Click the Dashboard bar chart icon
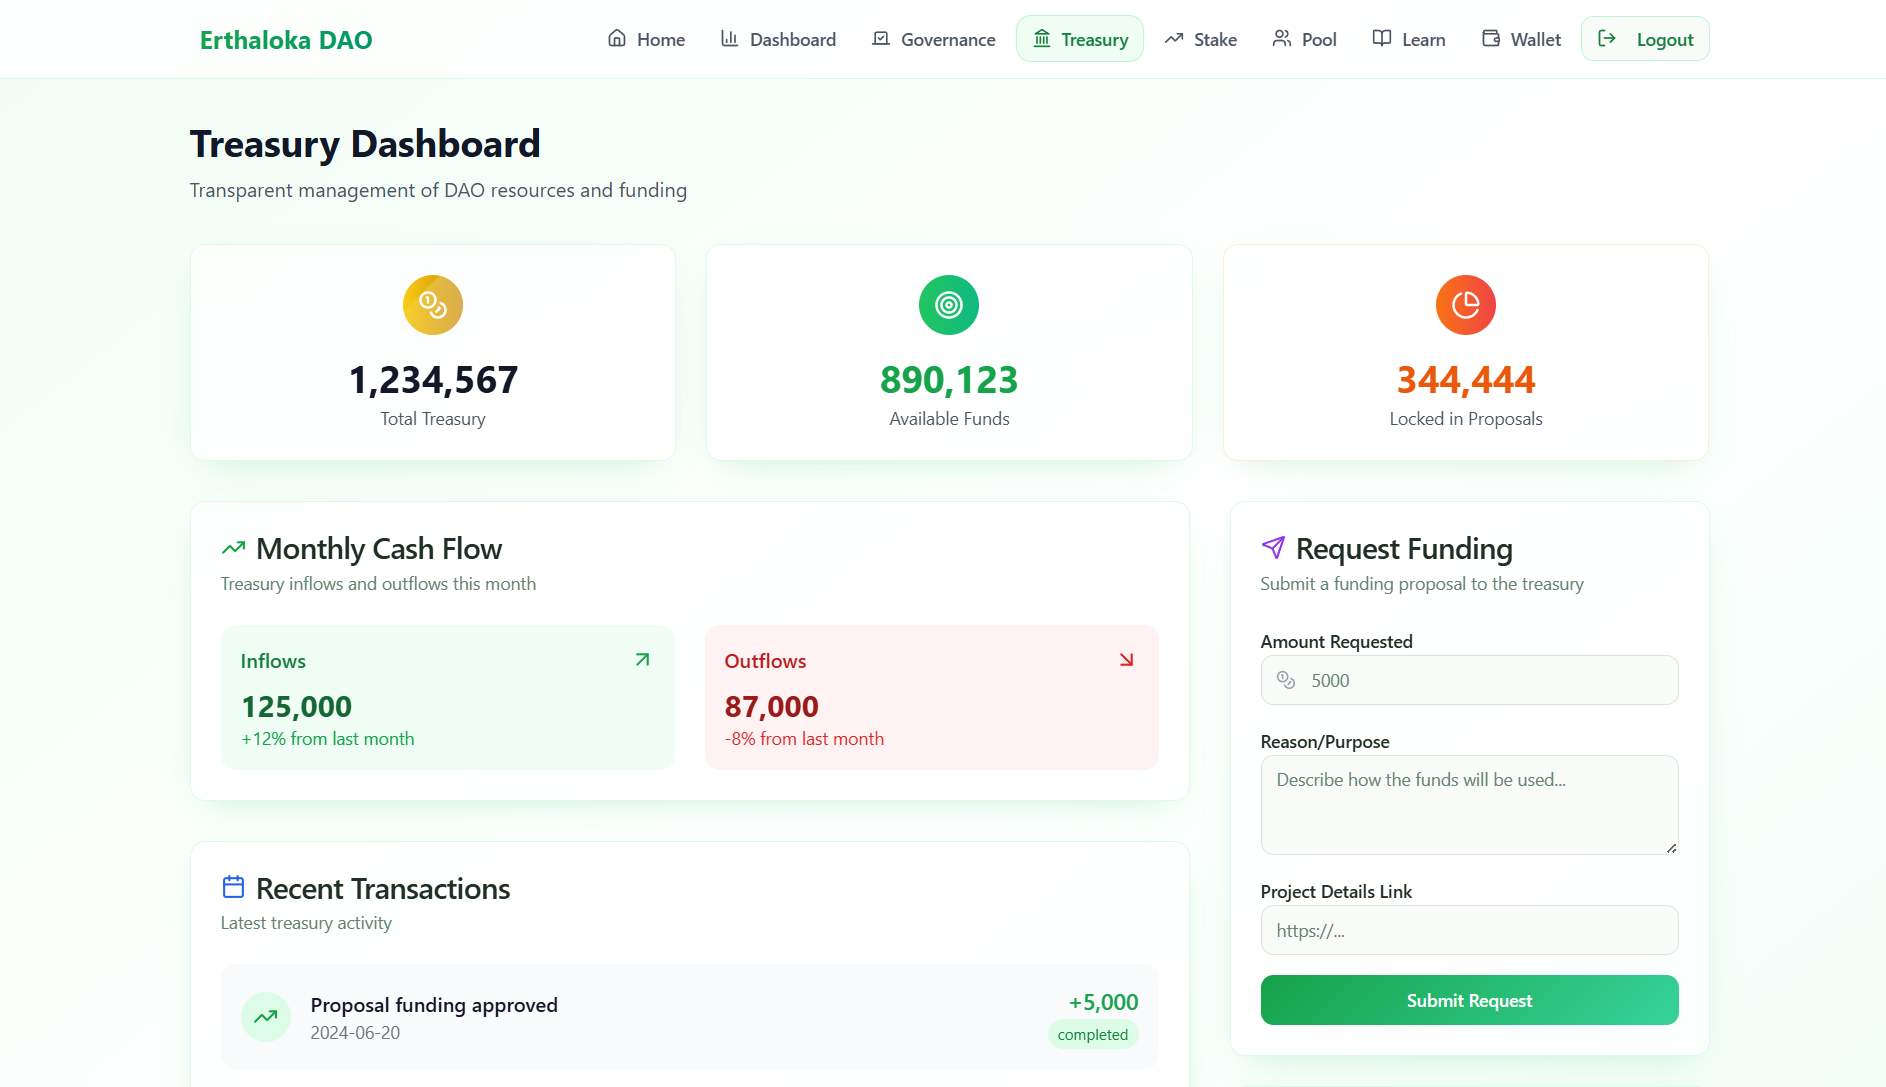Viewport: 1886px width, 1087px height. coord(730,39)
